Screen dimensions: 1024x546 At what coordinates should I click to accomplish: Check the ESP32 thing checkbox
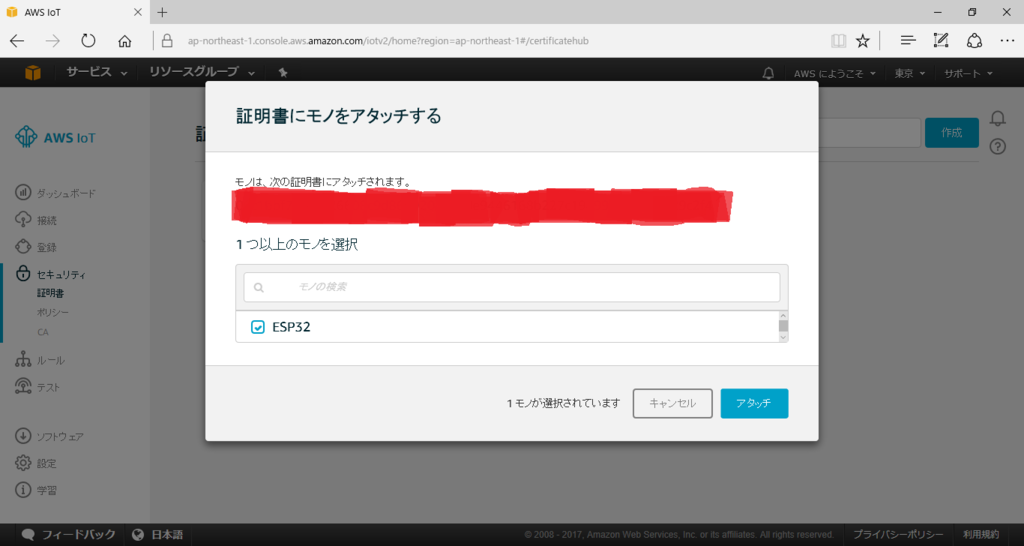point(258,327)
